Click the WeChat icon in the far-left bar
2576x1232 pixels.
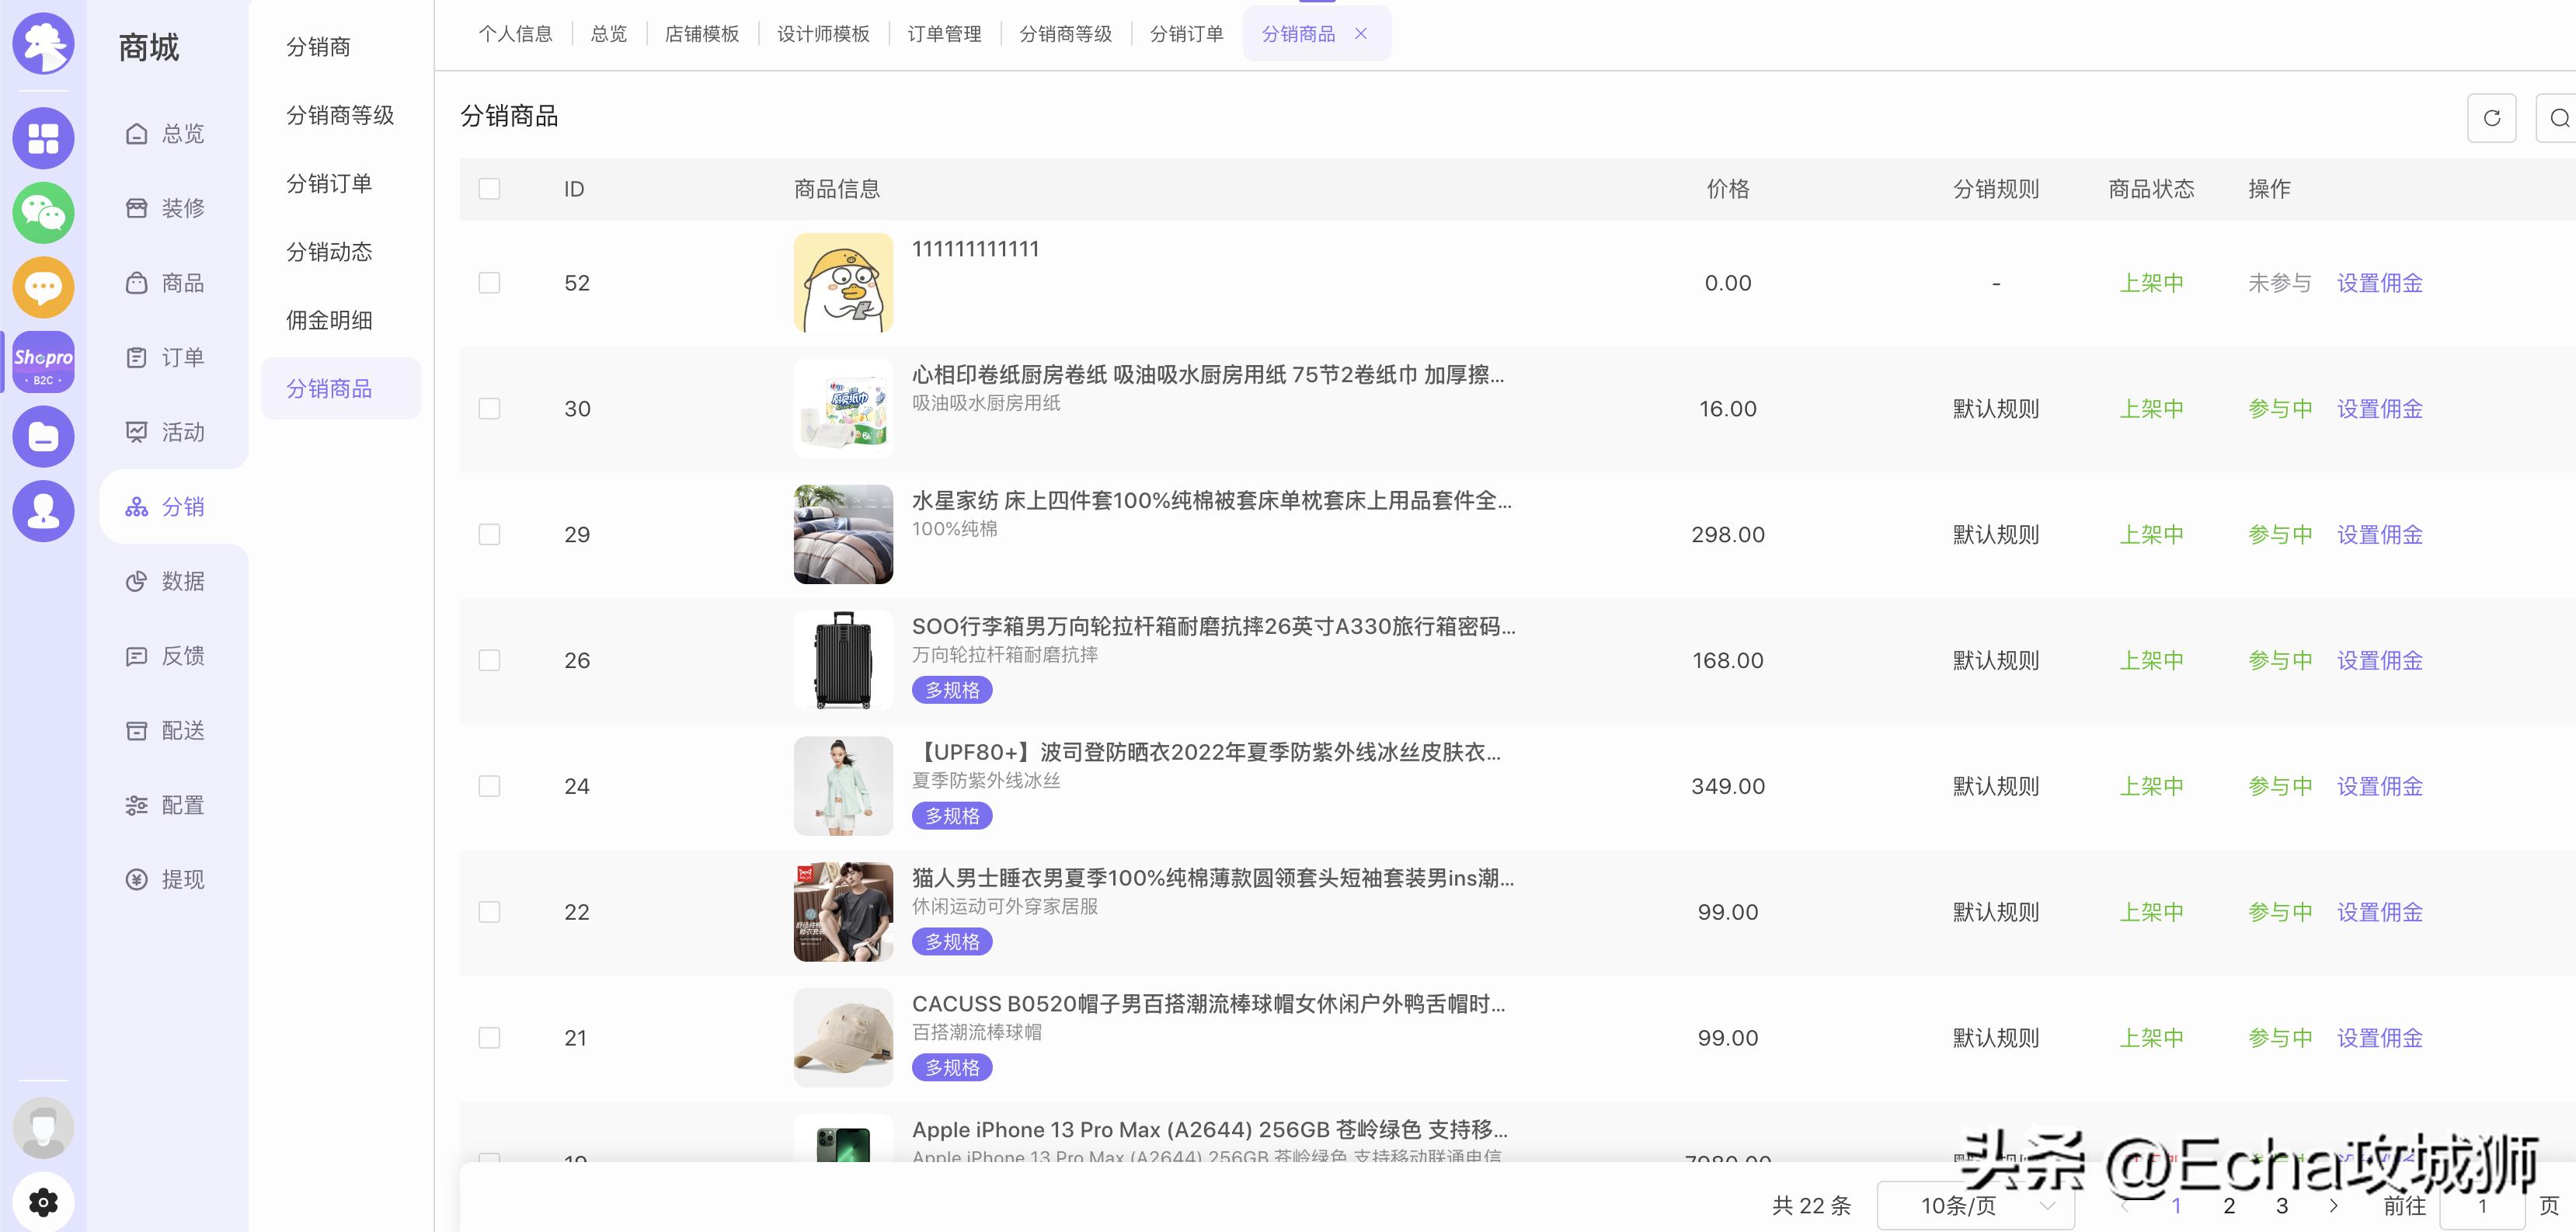point(43,212)
